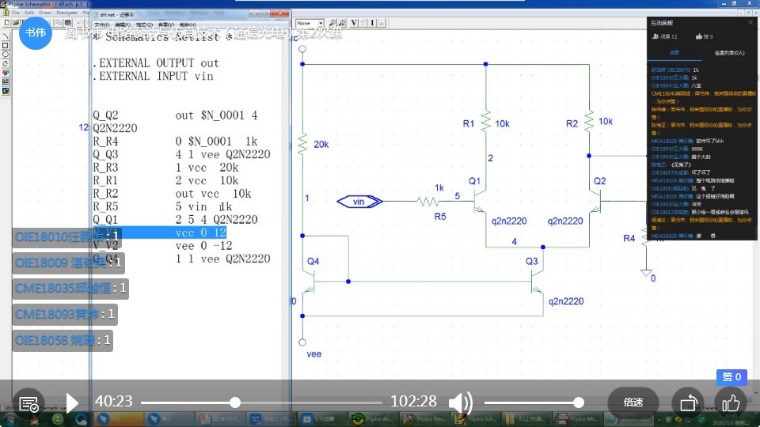Click the OIE18009 chat overlay bubble
The height and width of the screenshot is (427, 760).
pos(68,263)
